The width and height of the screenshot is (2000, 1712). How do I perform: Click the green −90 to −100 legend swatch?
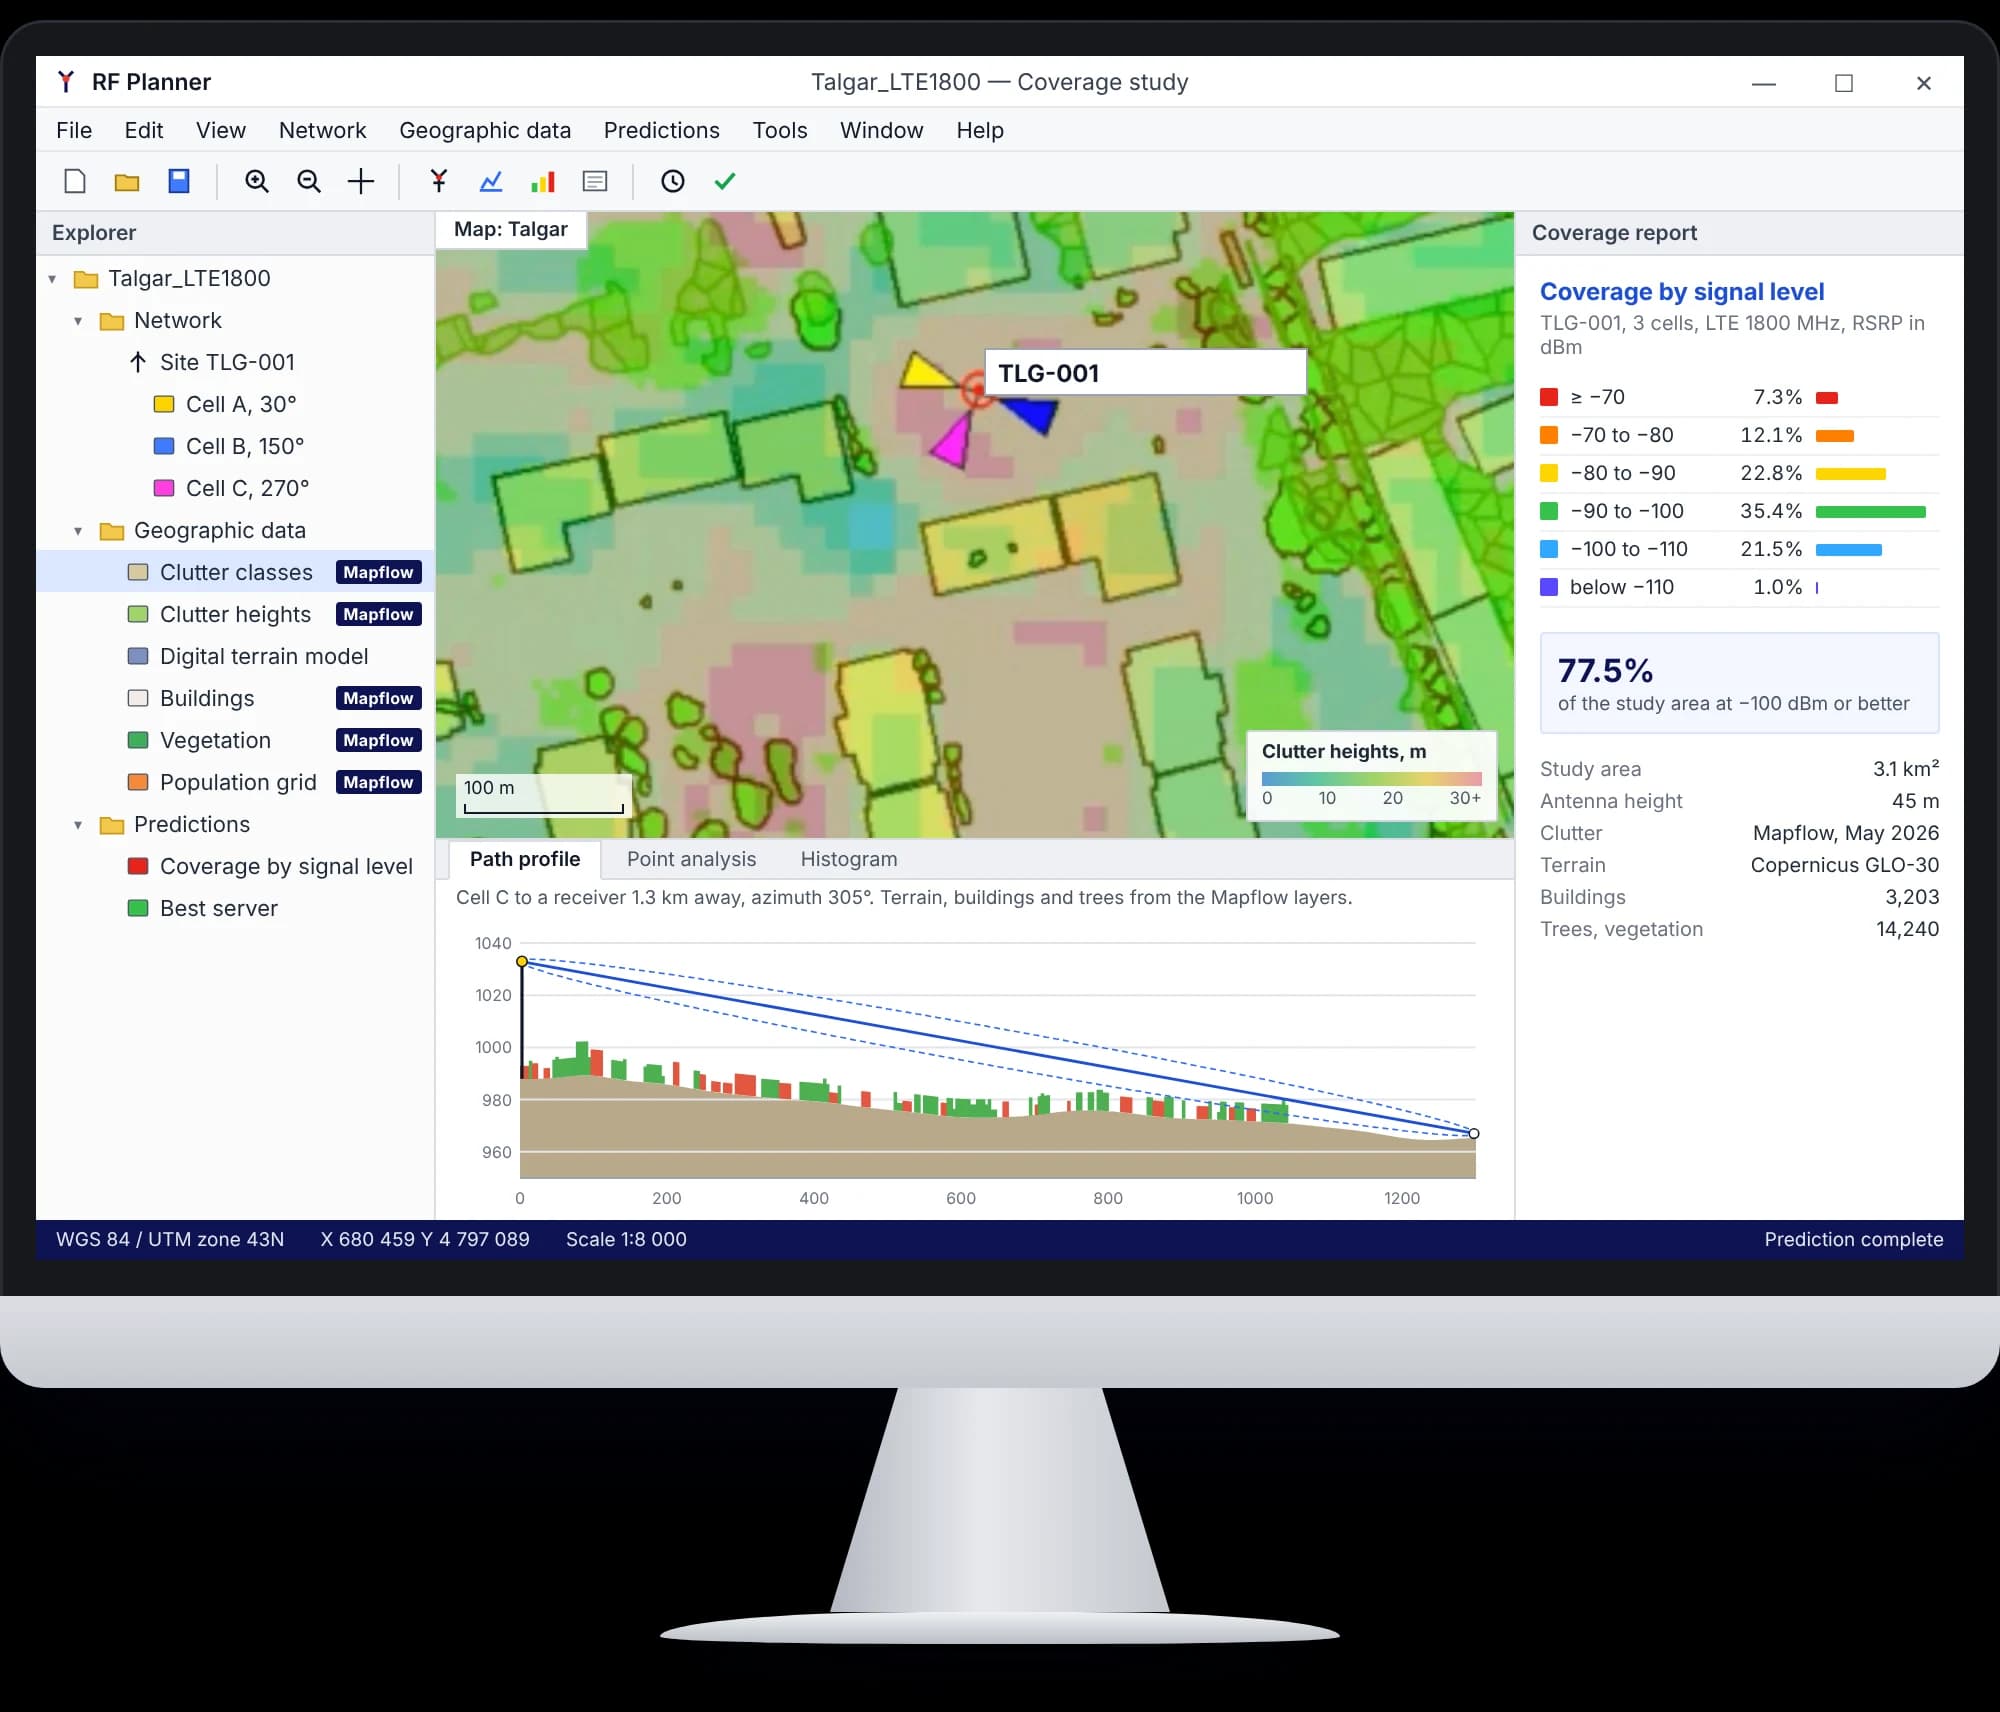[1549, 511]
